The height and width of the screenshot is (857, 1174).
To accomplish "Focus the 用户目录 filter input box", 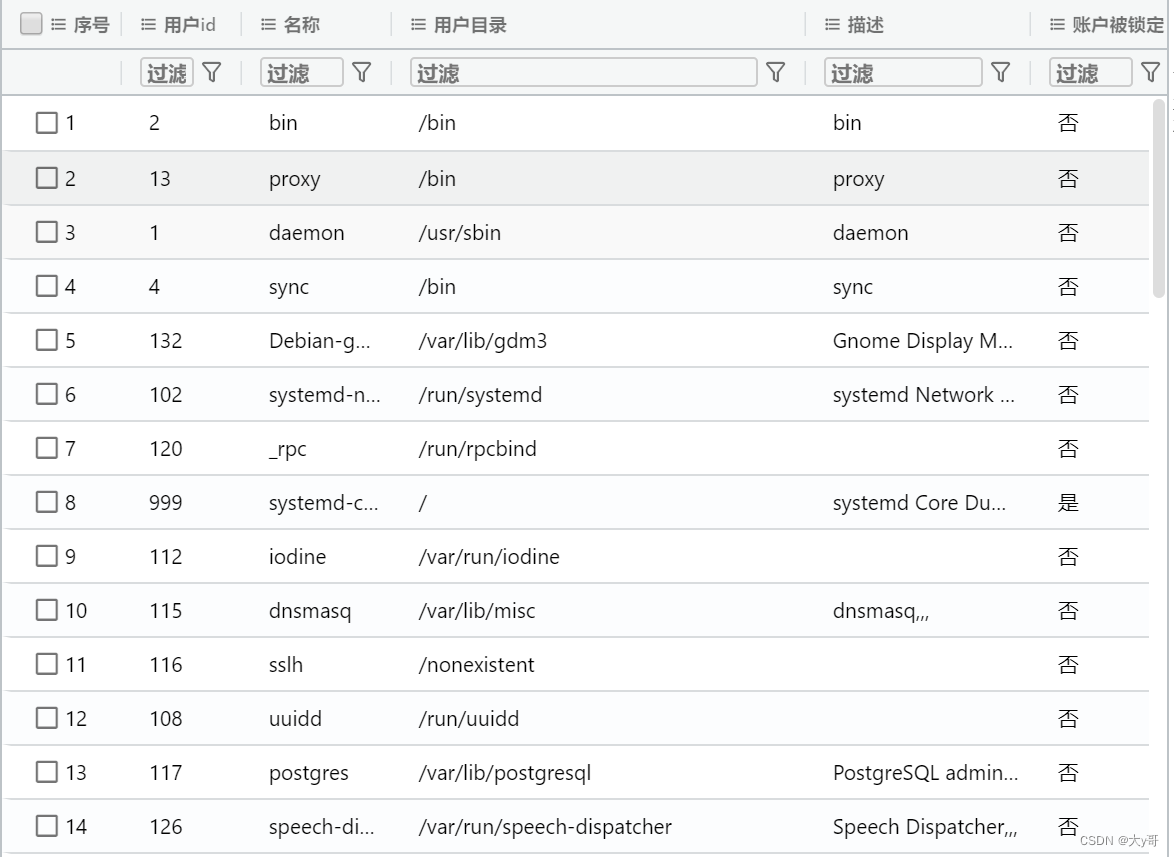I will click(x=583, y=73).
